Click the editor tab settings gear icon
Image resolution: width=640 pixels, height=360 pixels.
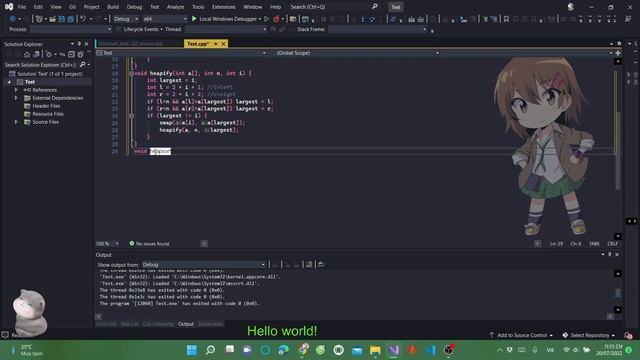pos(619,43)
